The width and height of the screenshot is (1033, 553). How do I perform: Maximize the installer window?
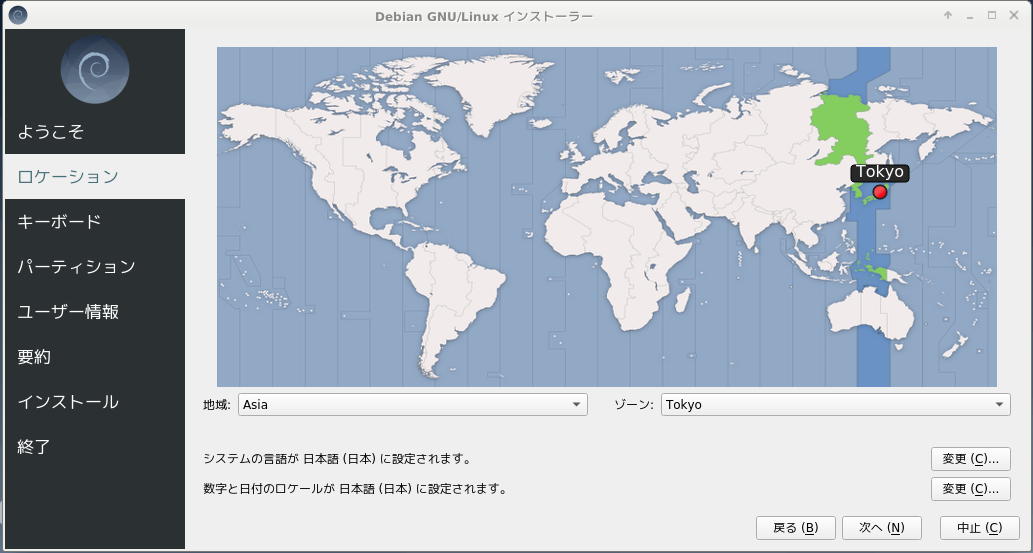[x=992, y=16]
